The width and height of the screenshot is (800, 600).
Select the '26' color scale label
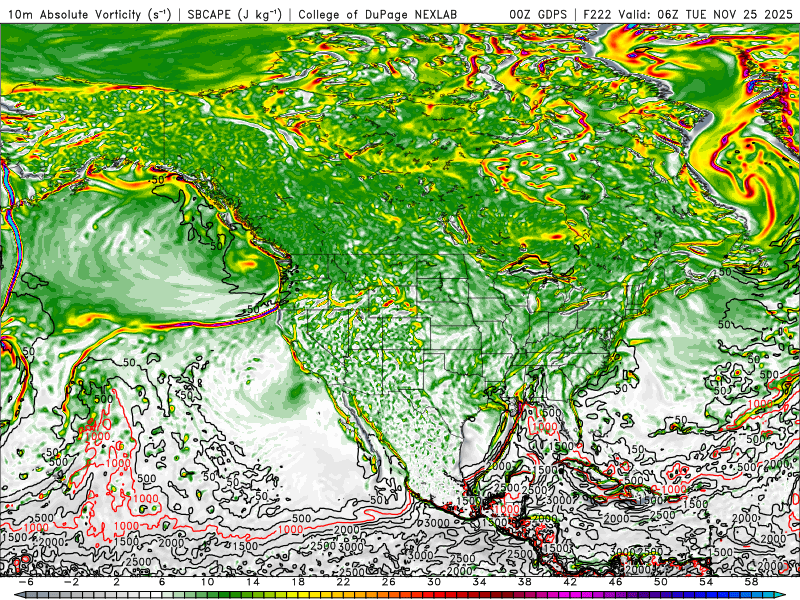[x=388, y=582]
